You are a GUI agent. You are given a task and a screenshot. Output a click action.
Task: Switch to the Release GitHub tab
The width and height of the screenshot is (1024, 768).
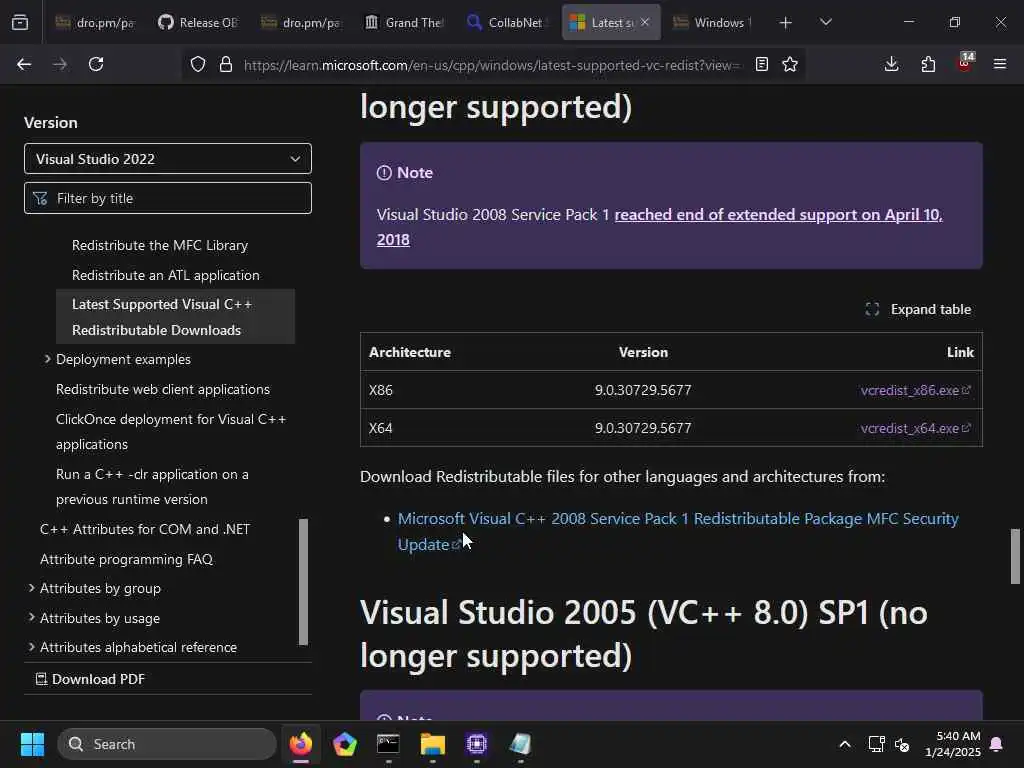(x=199, y=23)
